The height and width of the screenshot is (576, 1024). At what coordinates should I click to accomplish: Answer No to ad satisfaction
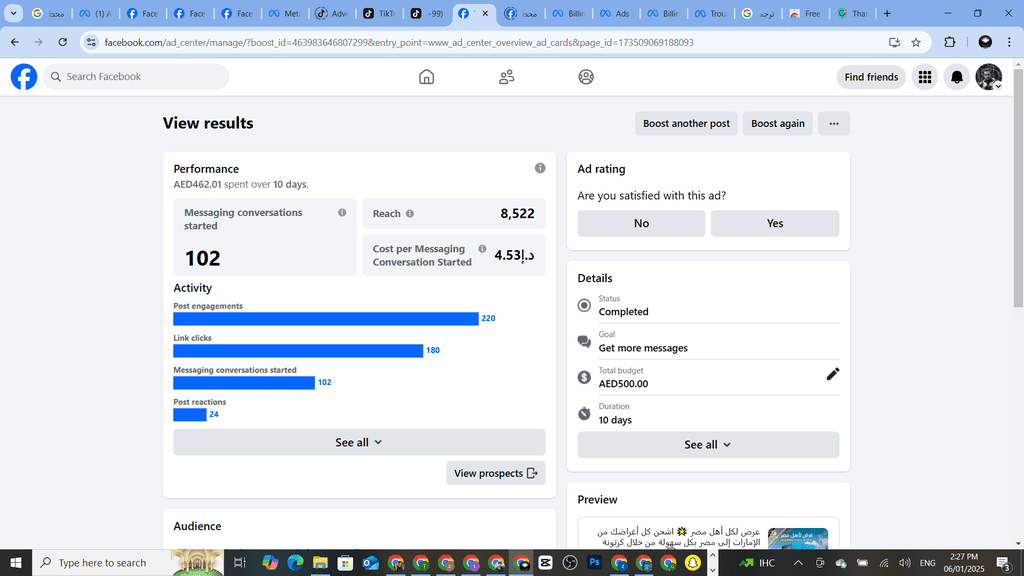tap(641, 223)
